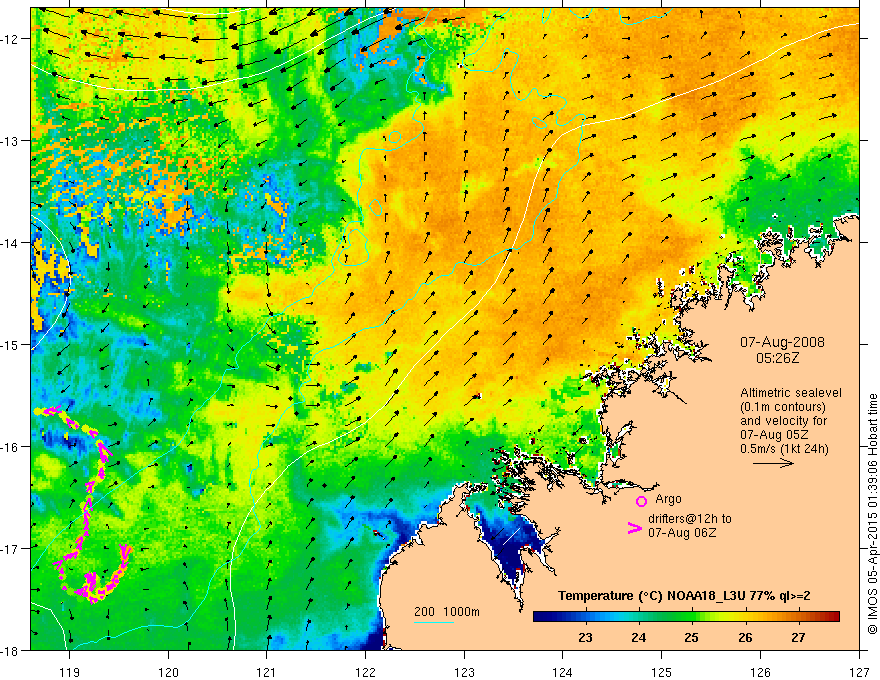
Task: Click the cyan 200 1000m isobath legend line
Action: coord(434,622)
